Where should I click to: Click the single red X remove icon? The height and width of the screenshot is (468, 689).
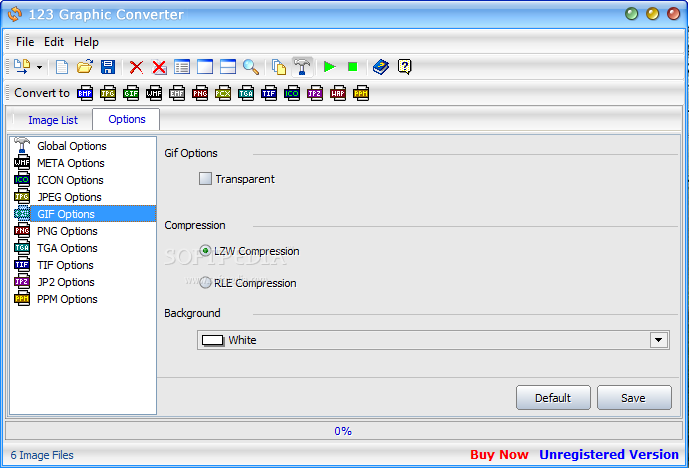click(136, 67)
